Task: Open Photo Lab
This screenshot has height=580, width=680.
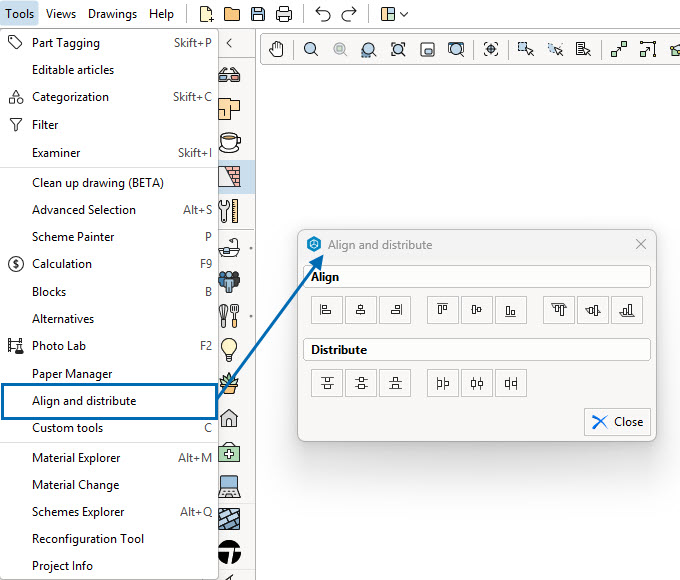Action: pyautogui.click(x=109, y=346)
